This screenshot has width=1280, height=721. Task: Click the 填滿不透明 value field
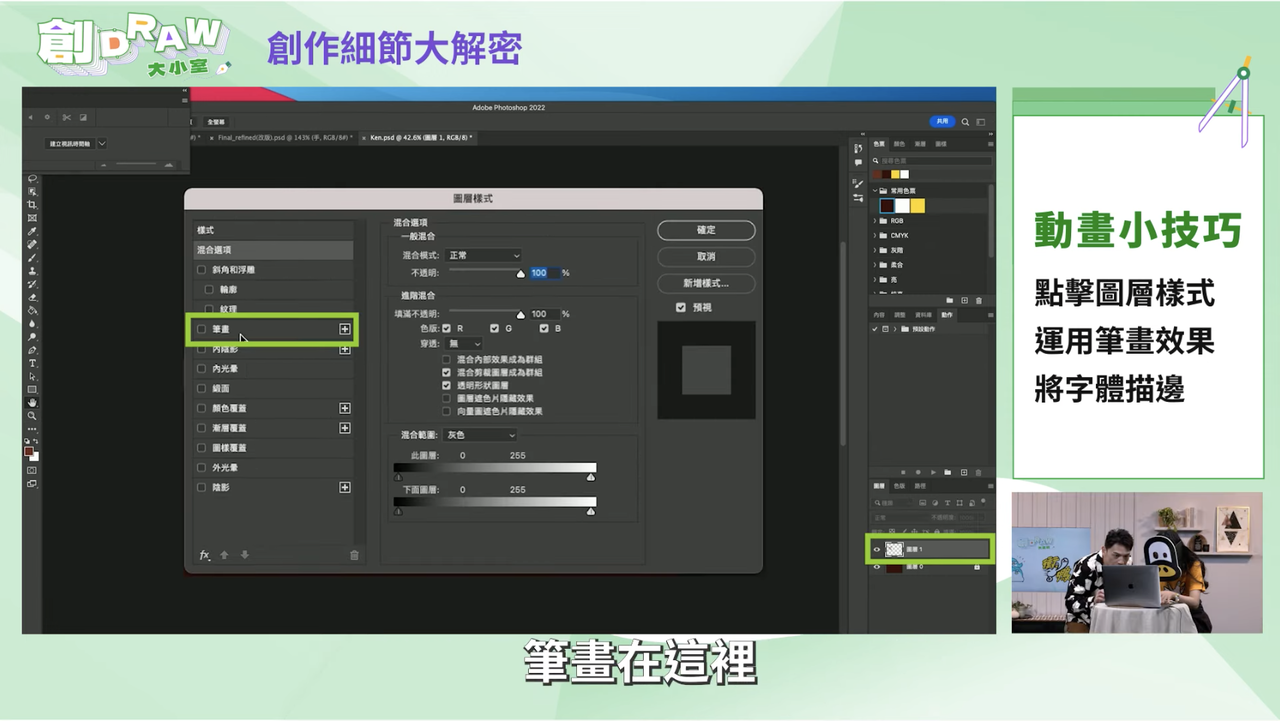[x=545, y=314]
